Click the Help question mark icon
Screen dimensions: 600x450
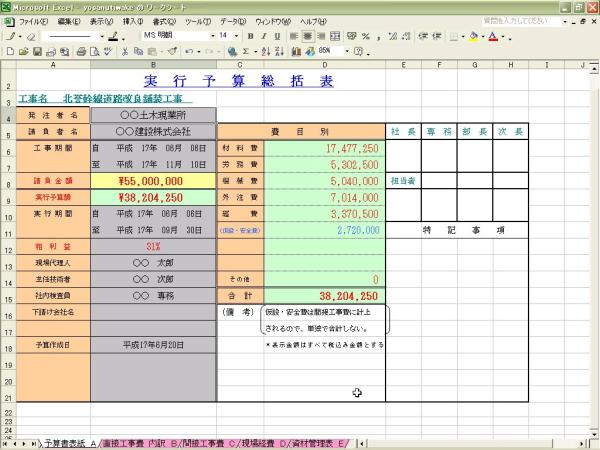[x=357, y=51]
